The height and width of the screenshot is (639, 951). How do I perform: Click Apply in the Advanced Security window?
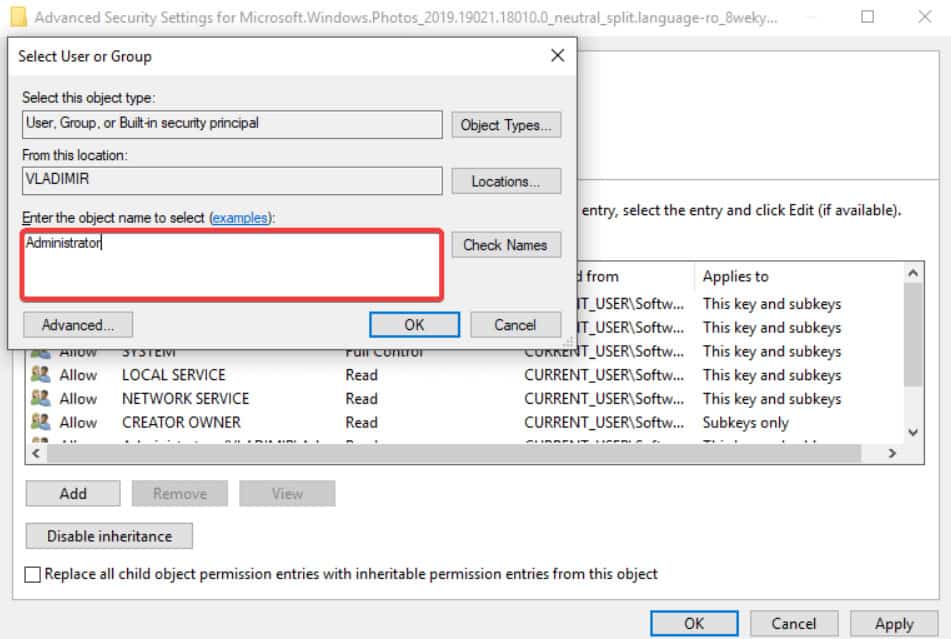893,623
